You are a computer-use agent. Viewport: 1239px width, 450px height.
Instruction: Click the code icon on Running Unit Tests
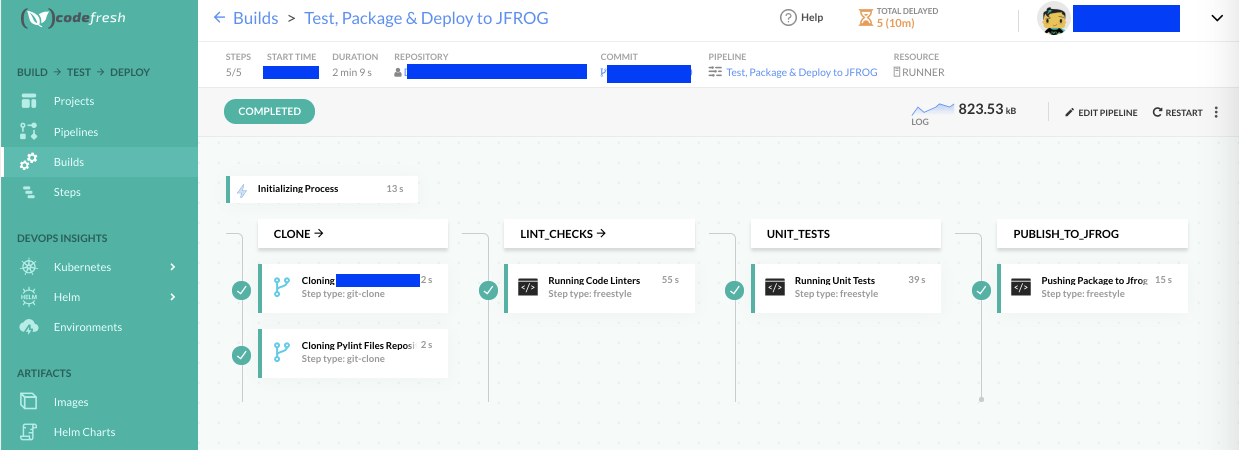click(775, 287)
